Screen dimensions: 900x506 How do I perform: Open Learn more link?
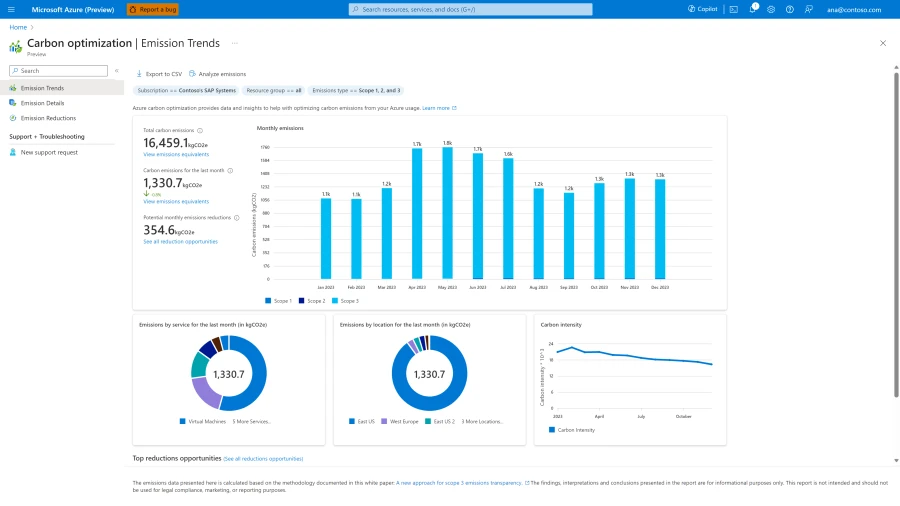439,108
